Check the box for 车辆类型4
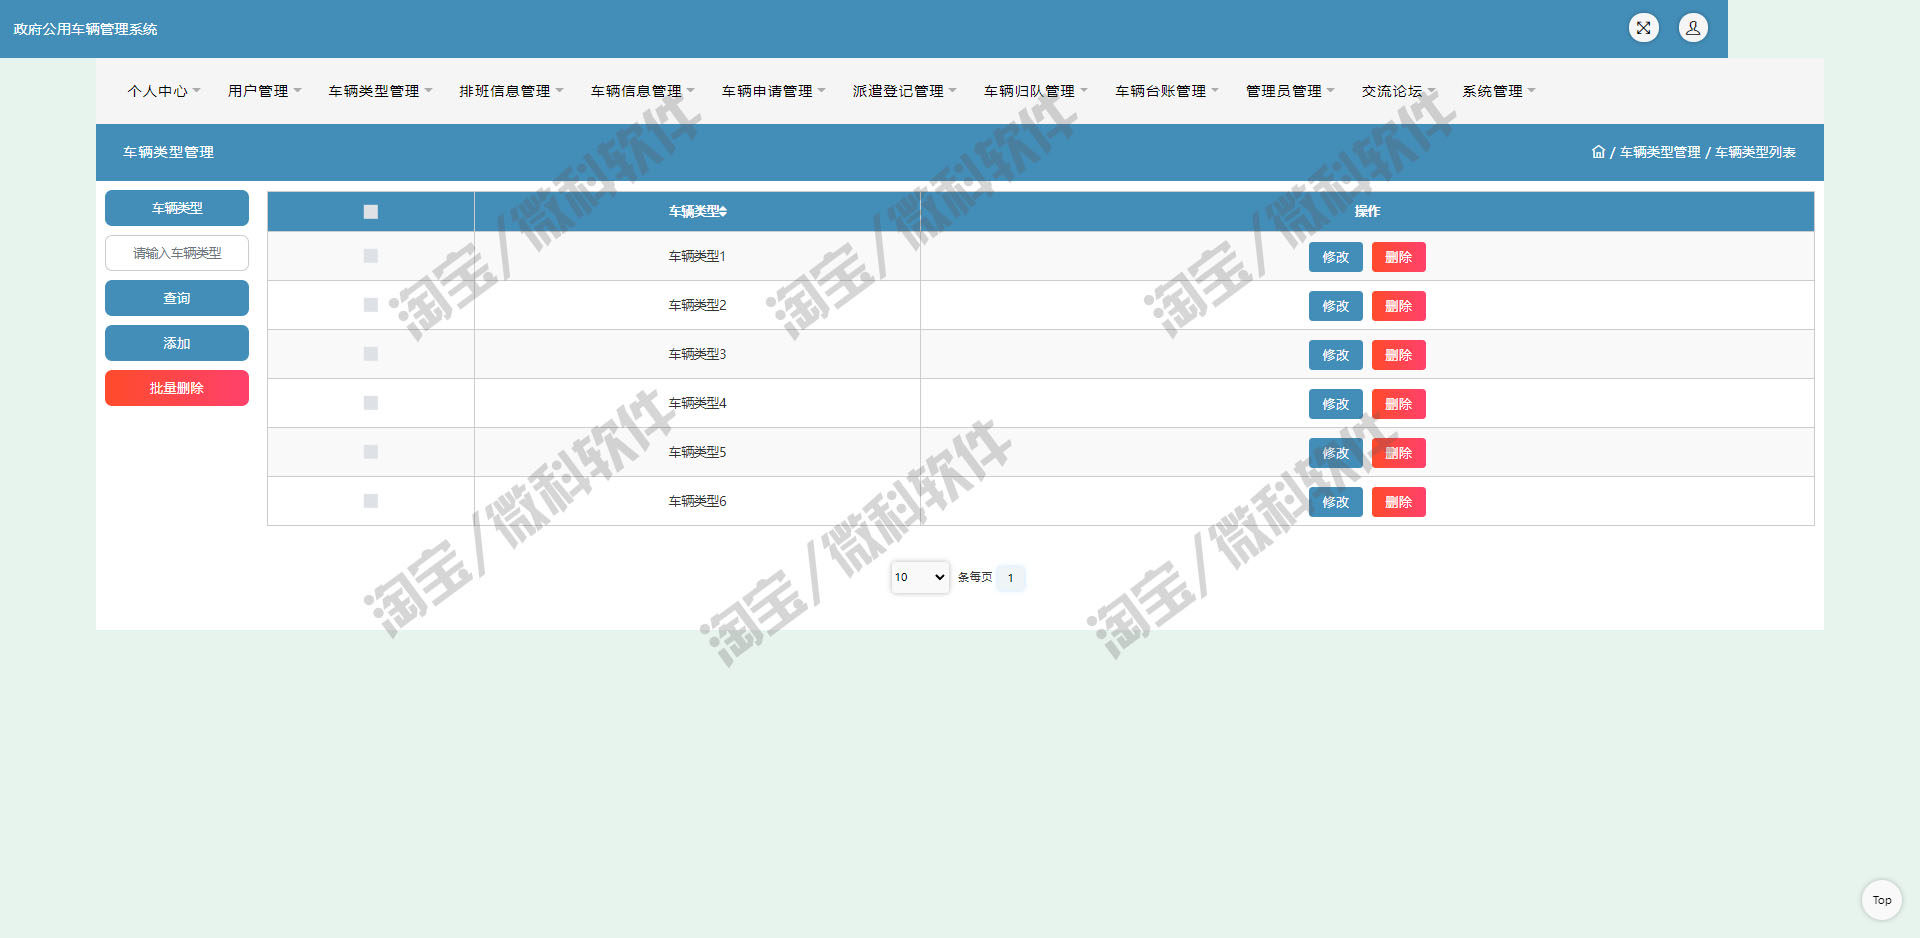The width and height of the screenshot is (1920, 938). pyautogui.click(x=371, y=403)
